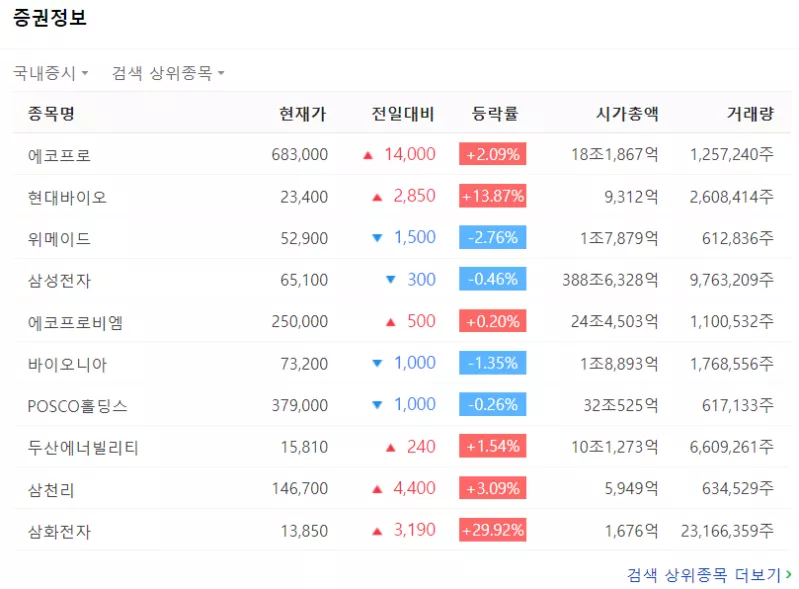Click the 23,166,359주 volume
This screenshot has width=799, height=589.
click(x=727, y=530)
